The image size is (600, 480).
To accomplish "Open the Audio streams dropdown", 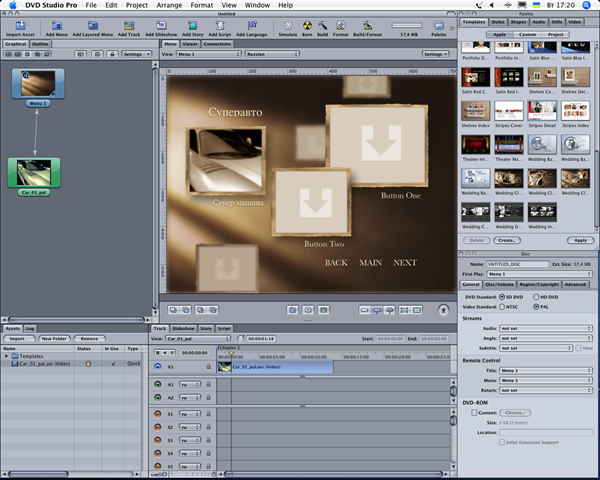I will (x=544, y=329).
